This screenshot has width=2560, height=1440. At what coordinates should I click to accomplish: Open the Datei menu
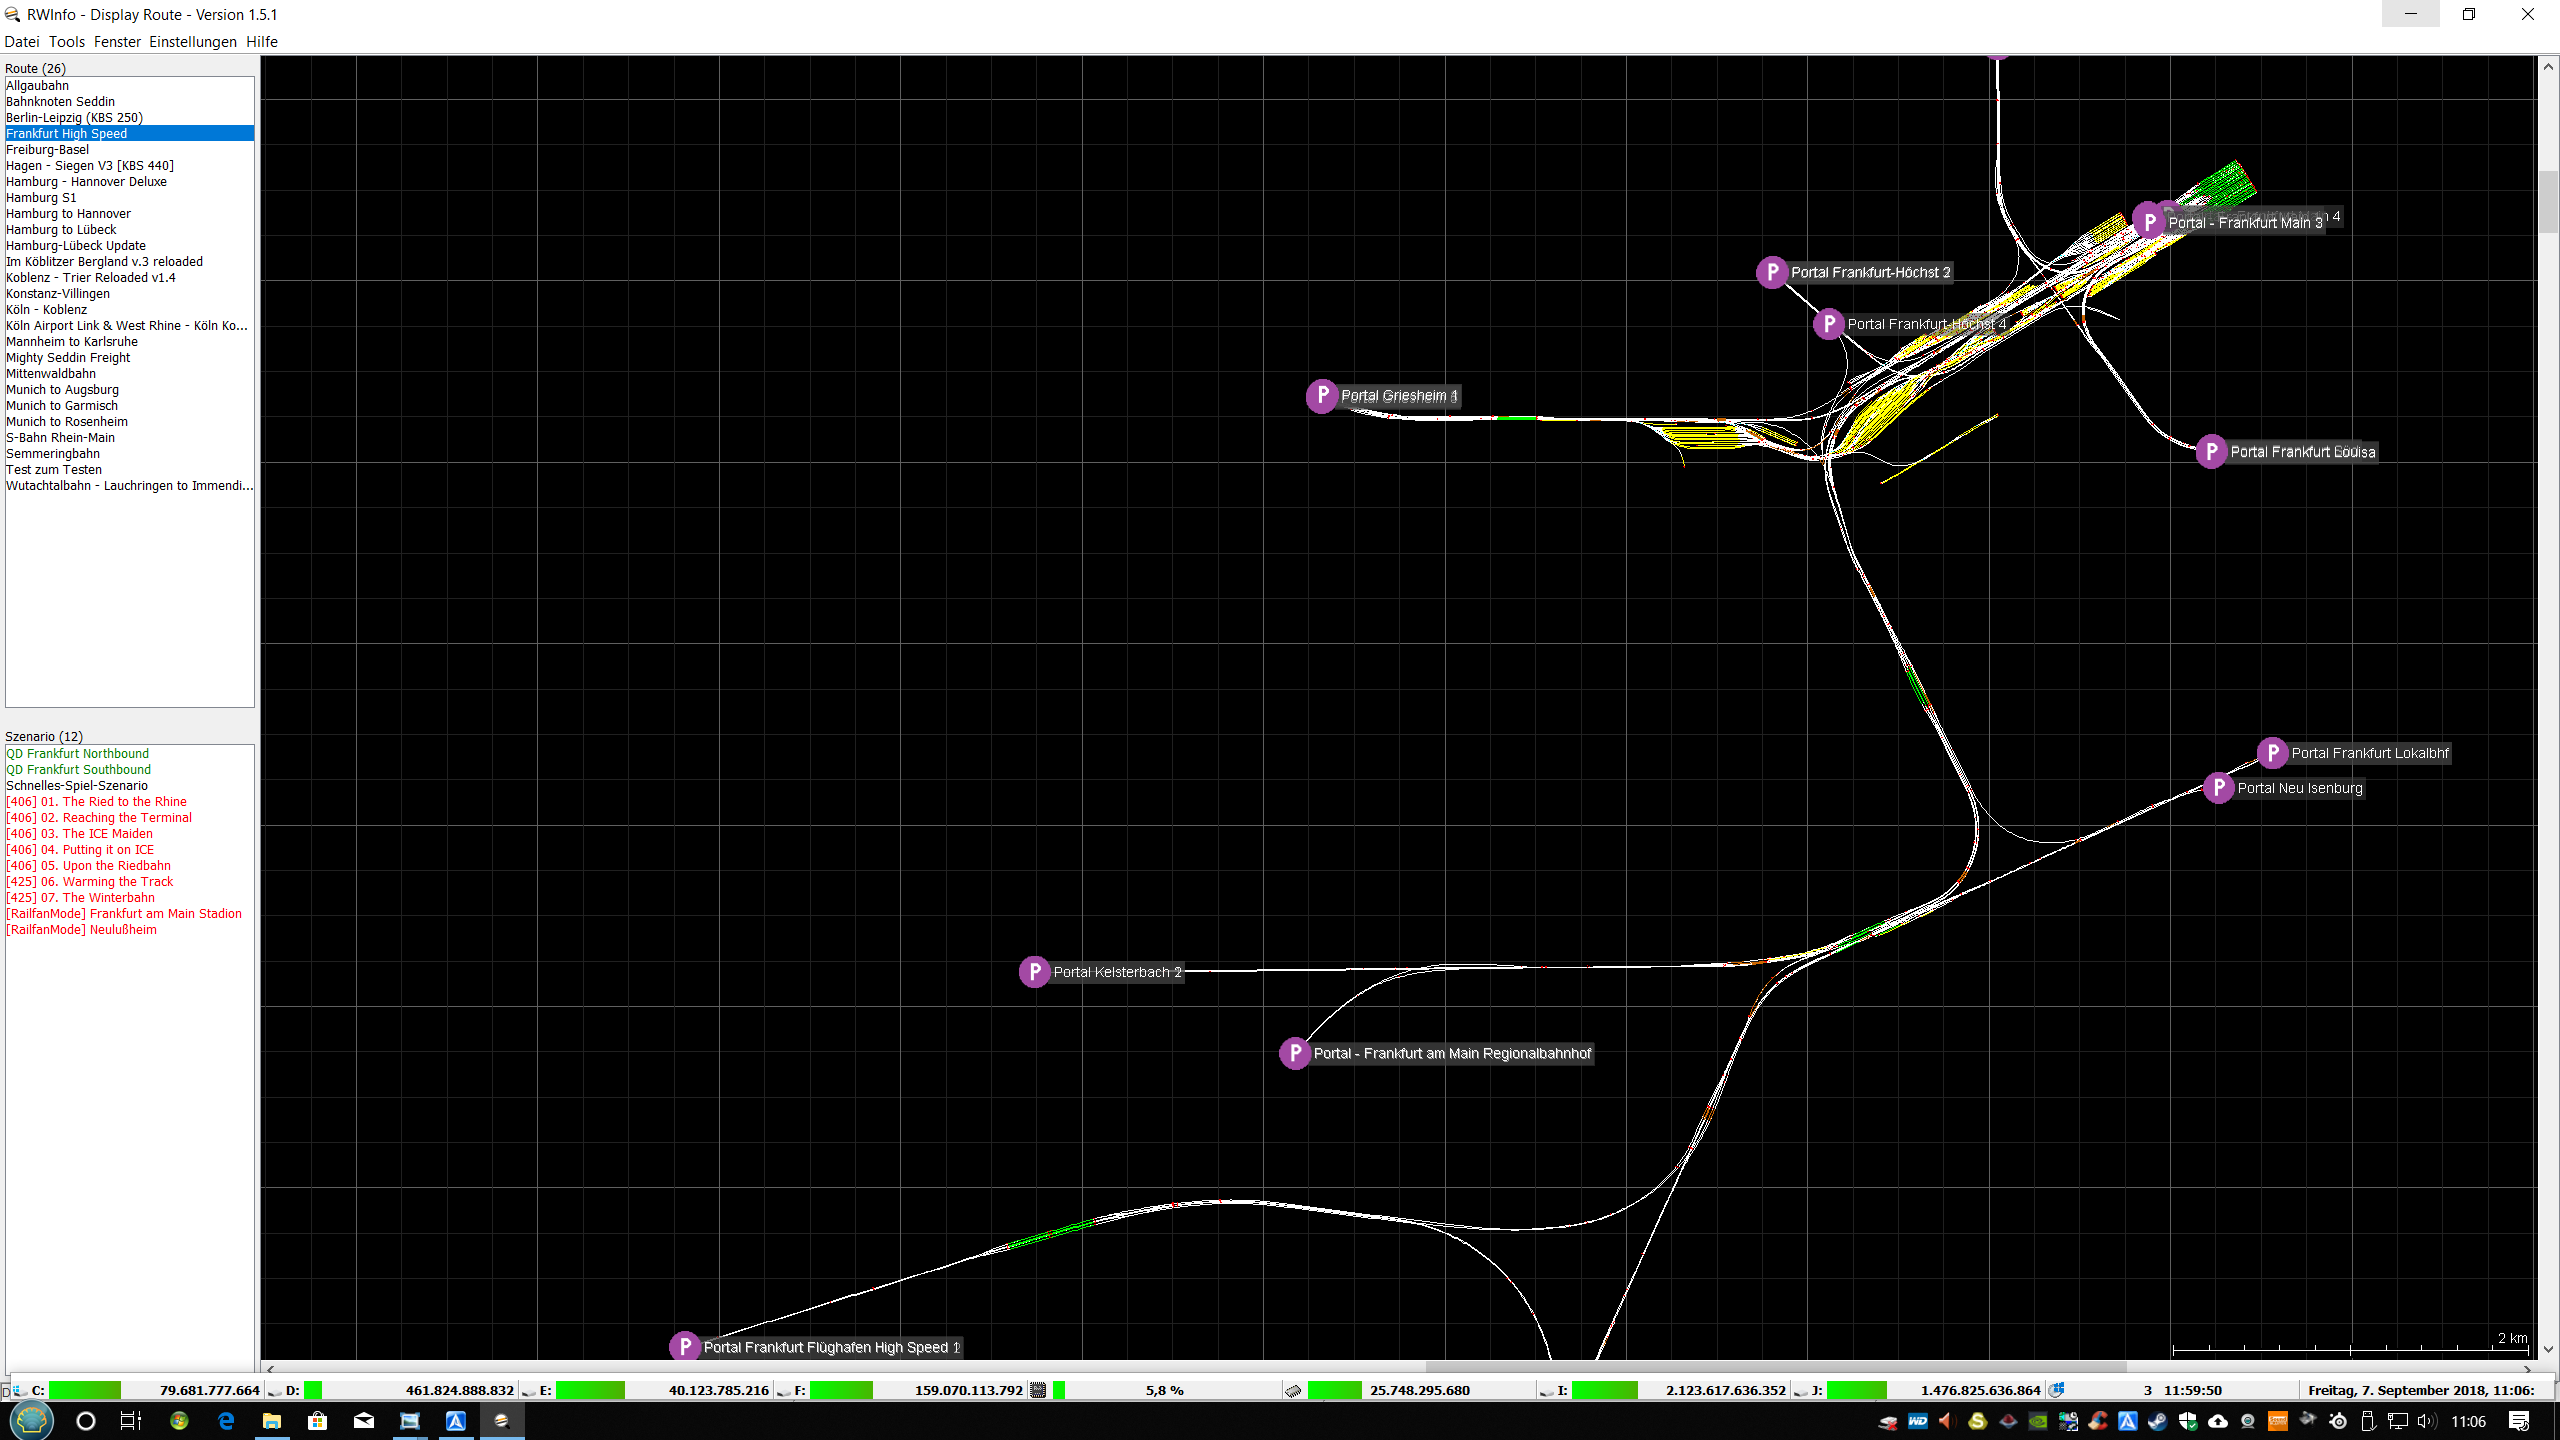click(21, 42)
